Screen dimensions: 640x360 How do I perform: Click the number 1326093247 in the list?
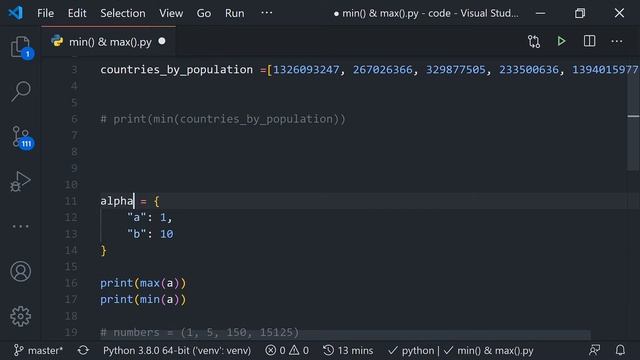pos(306,70)
